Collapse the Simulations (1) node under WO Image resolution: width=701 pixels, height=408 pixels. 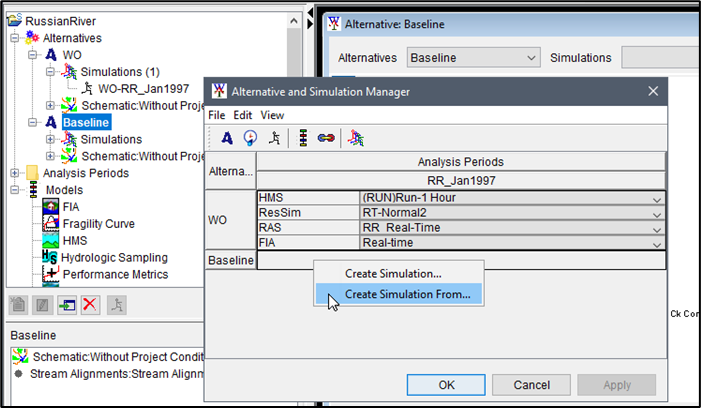(50, 72)
